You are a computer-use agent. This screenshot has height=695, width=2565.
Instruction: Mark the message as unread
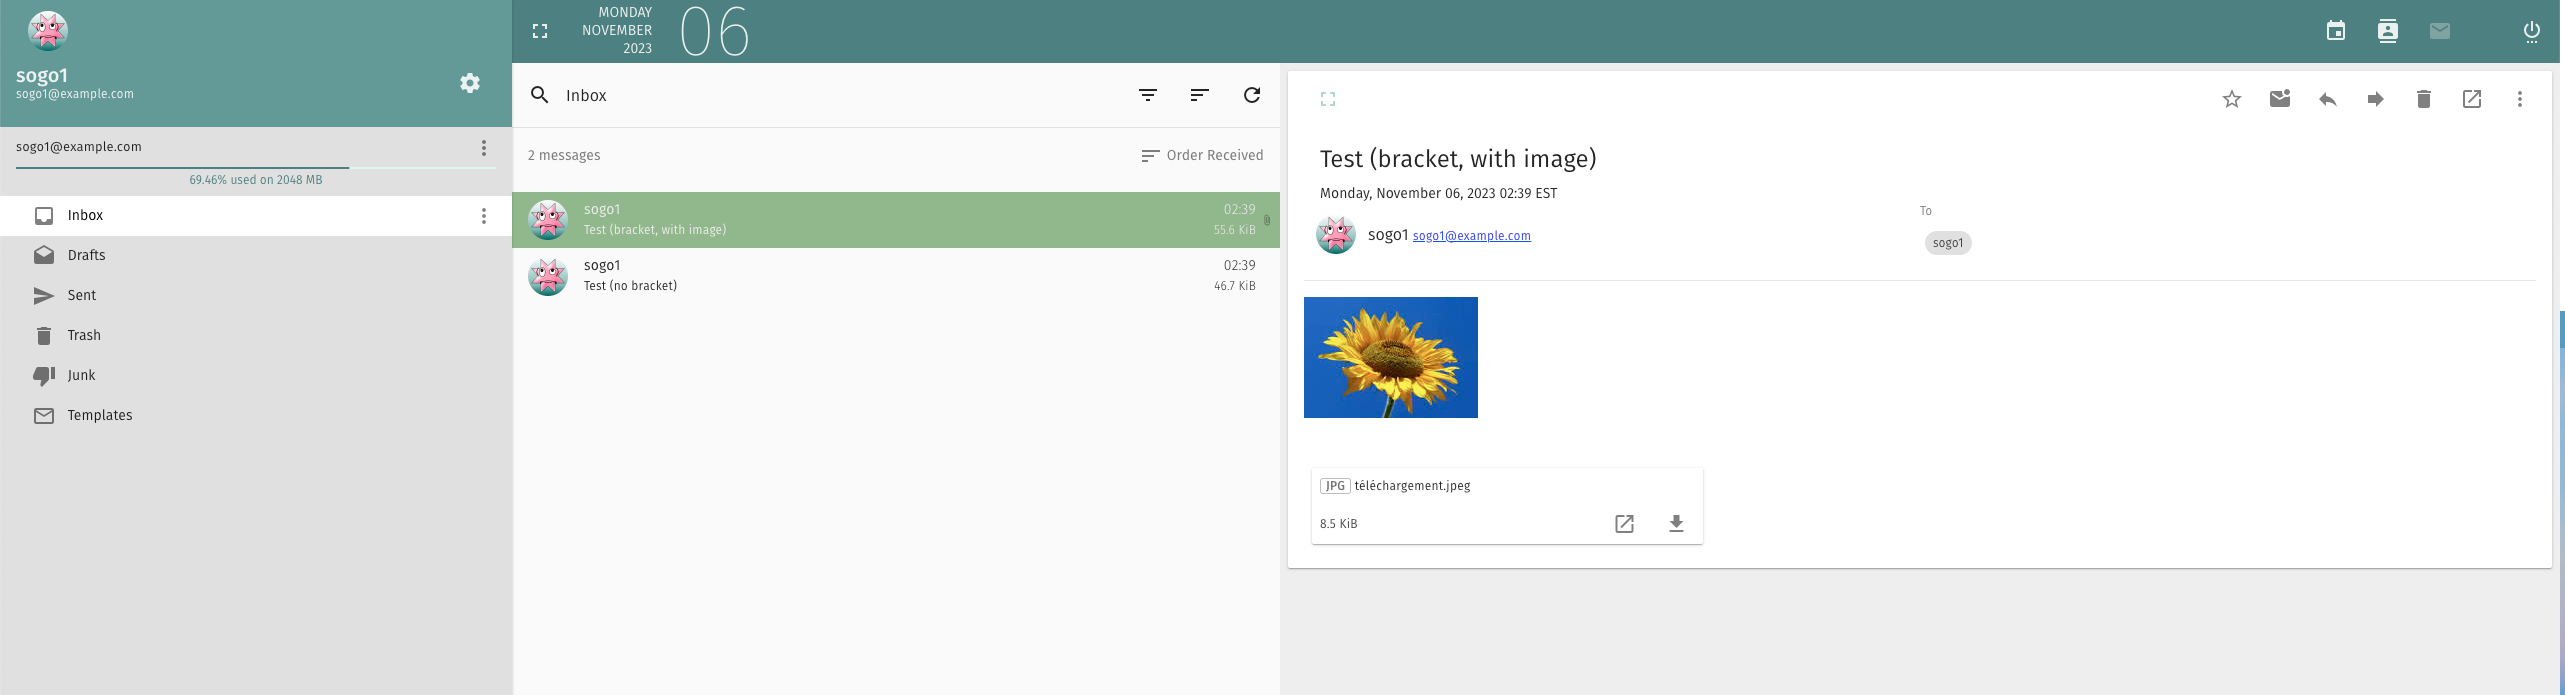(2279, 99)
